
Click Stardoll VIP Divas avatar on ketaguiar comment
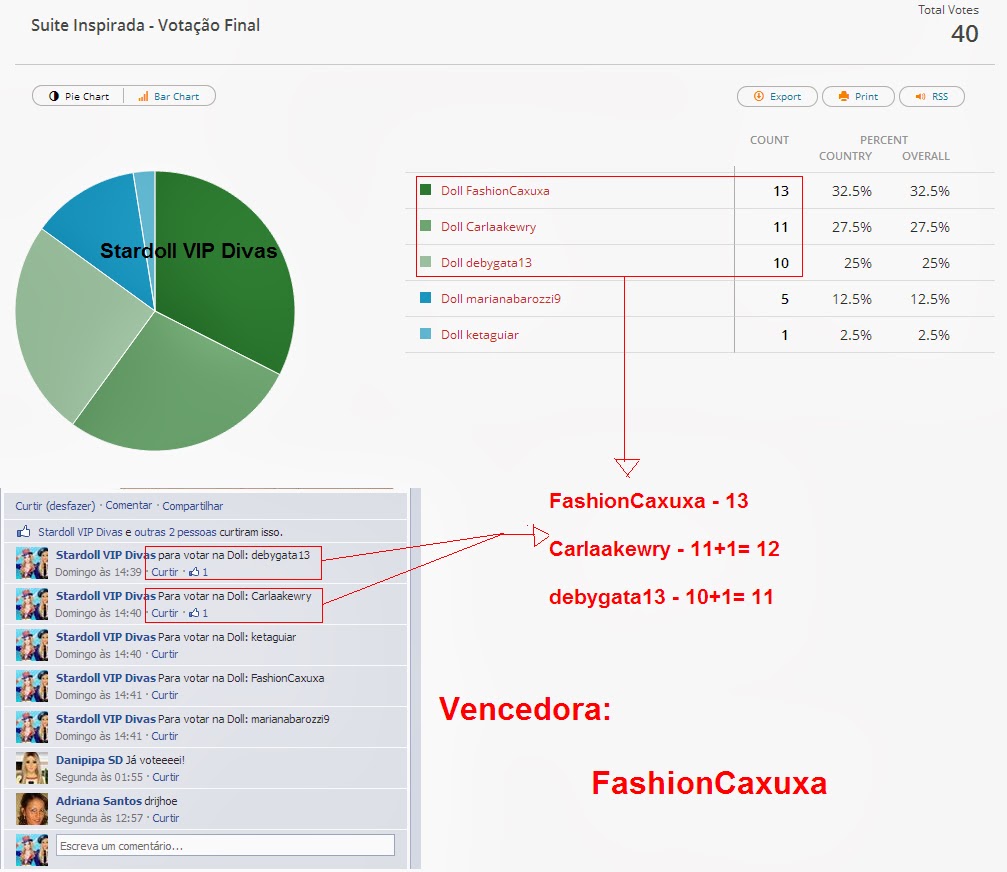coord(32,645)
